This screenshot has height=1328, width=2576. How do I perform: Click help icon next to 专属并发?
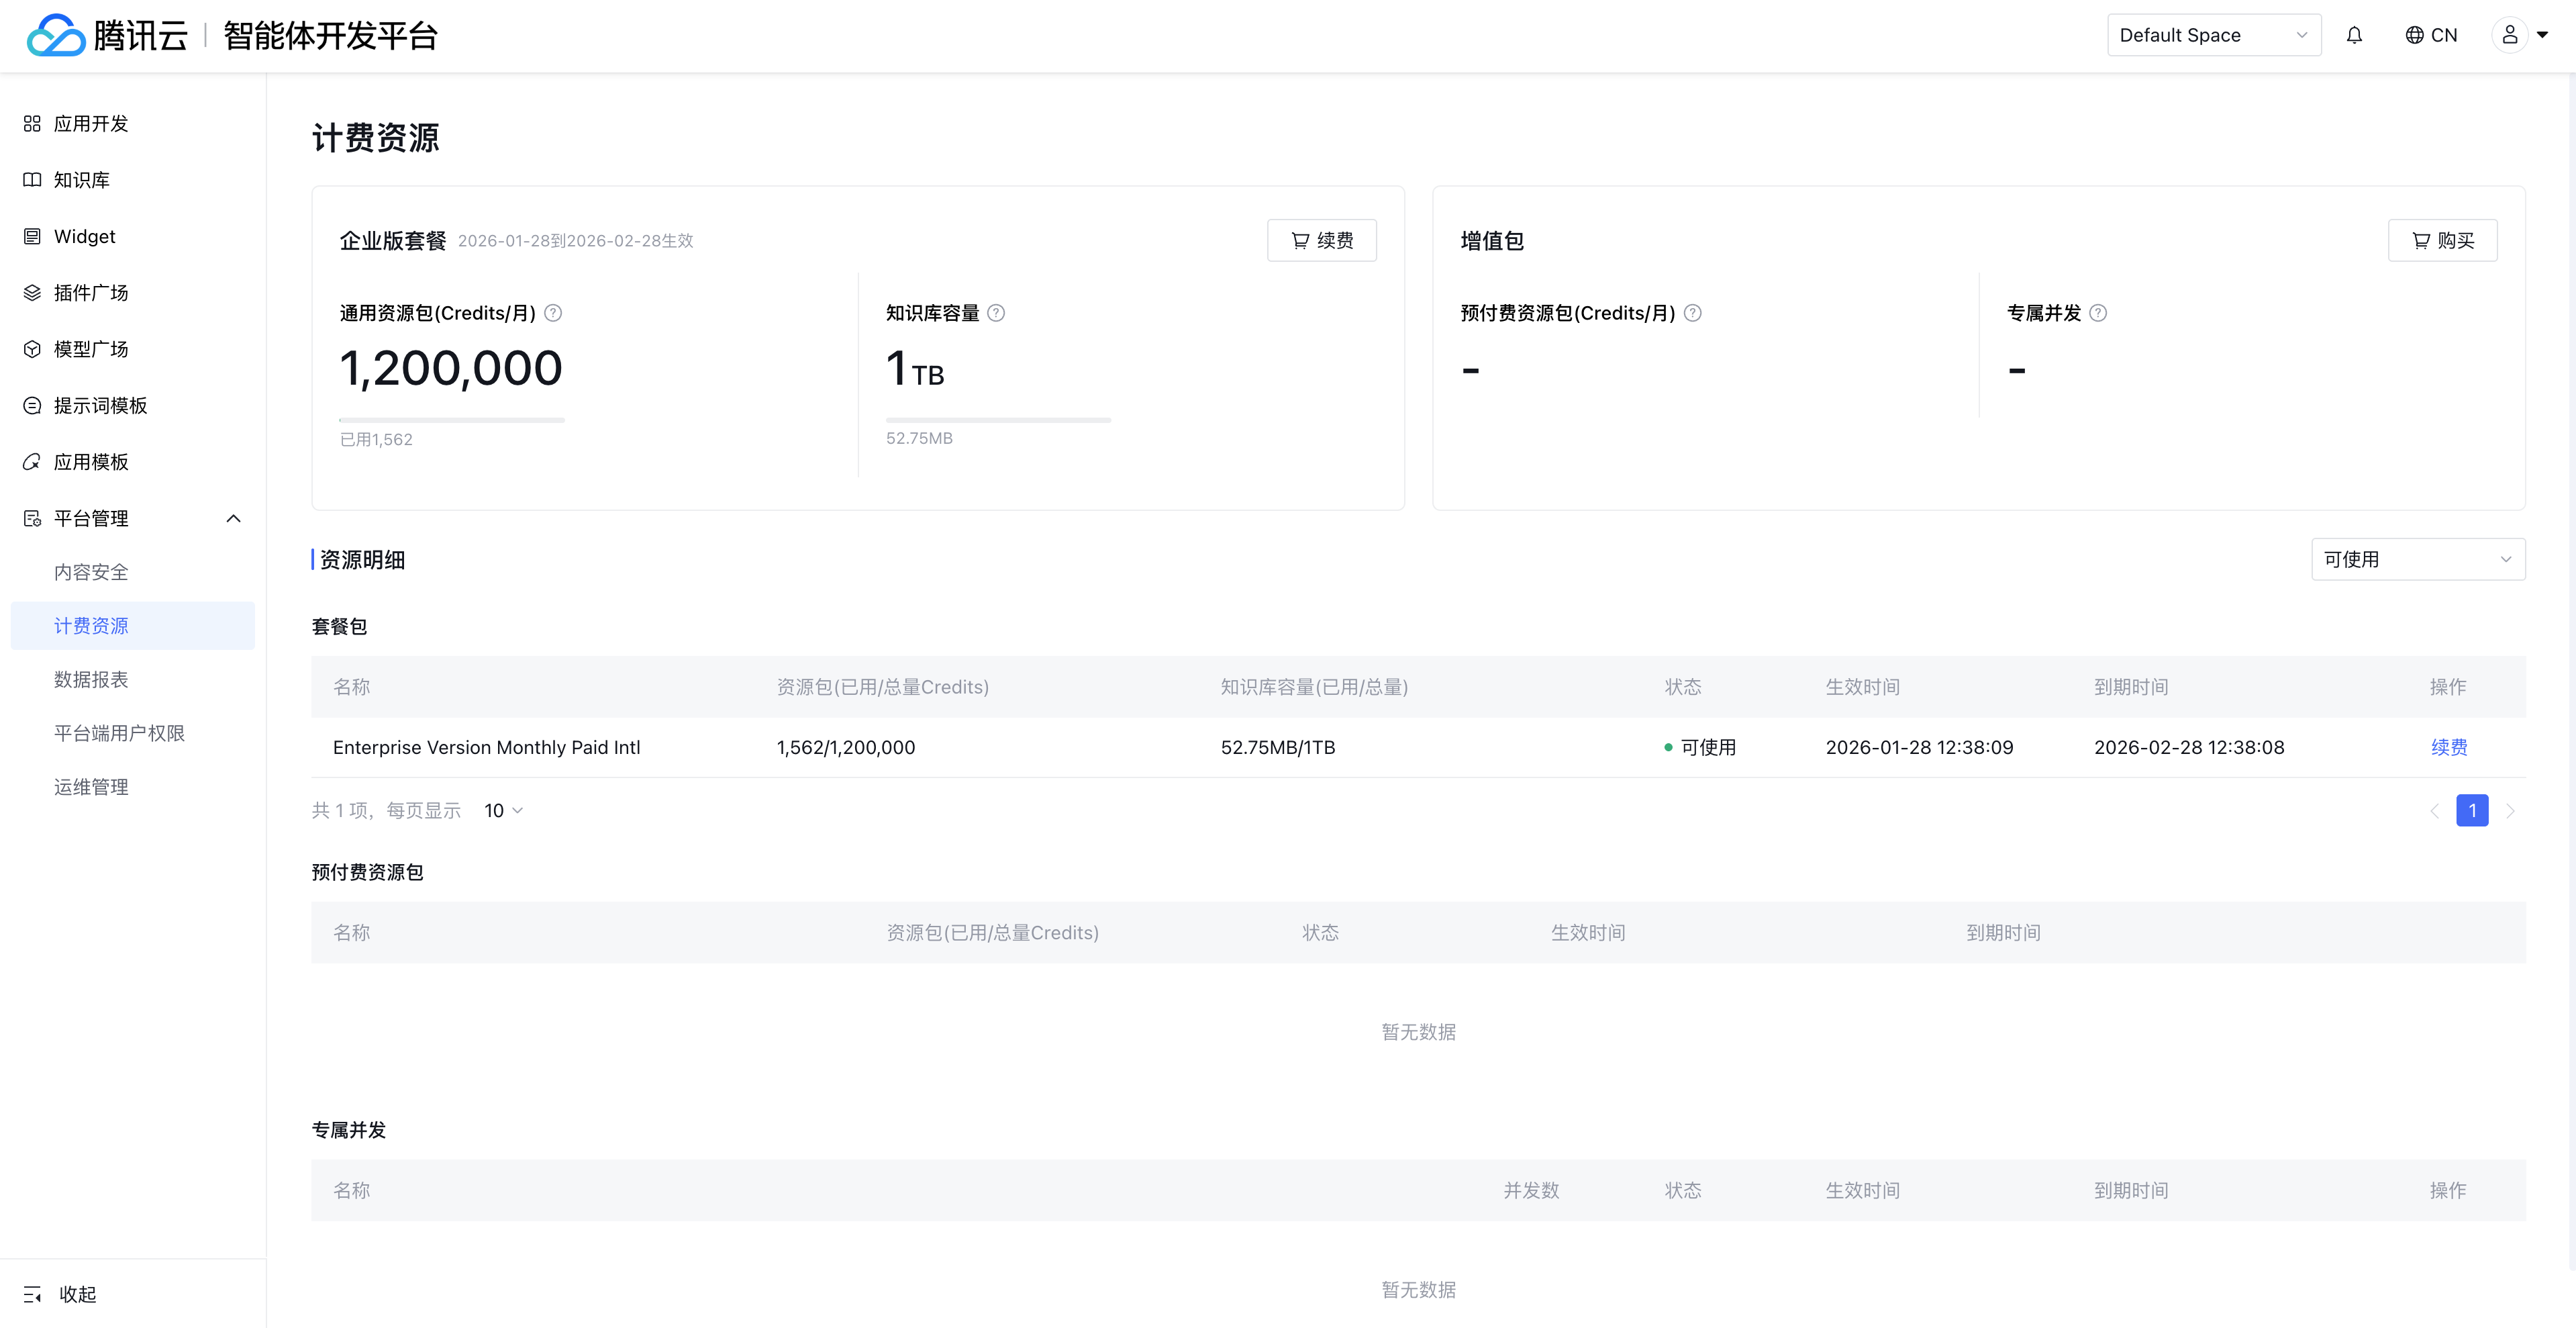pyautogui.click(x=2098, y=313)
